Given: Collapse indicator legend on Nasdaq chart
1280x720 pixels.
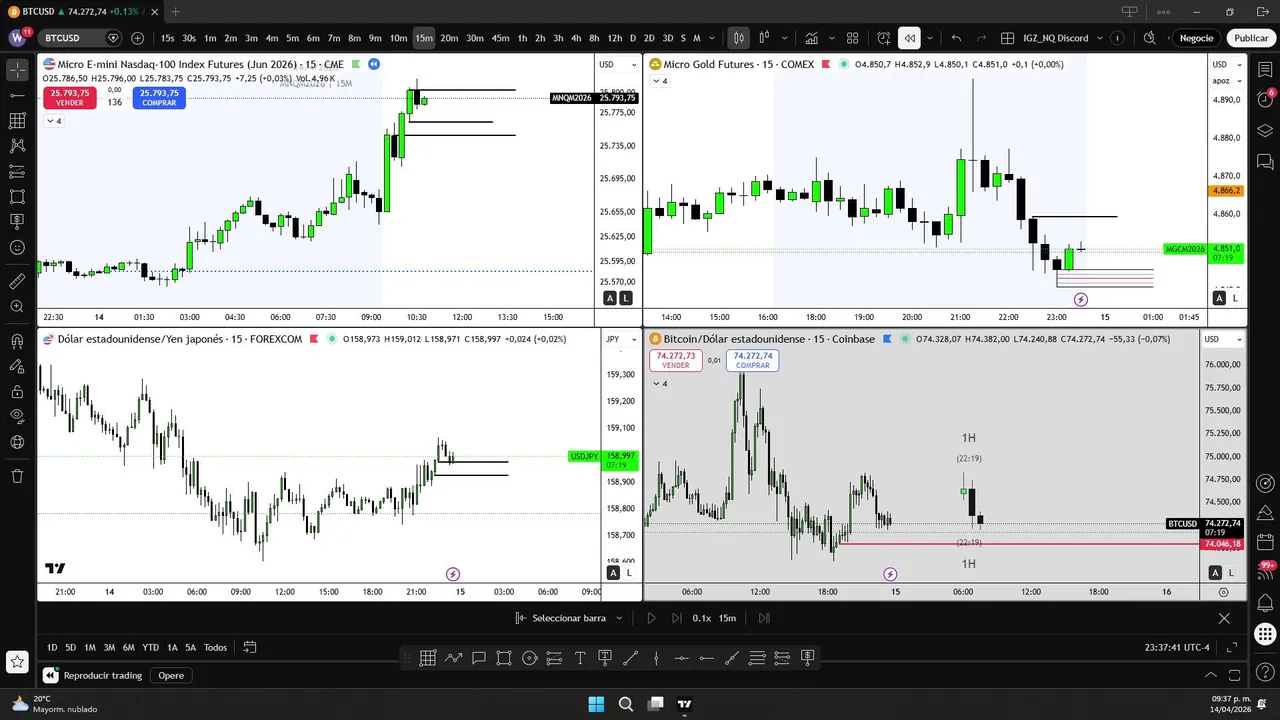Looking at the screenshot, I should [x=54, y=121].
